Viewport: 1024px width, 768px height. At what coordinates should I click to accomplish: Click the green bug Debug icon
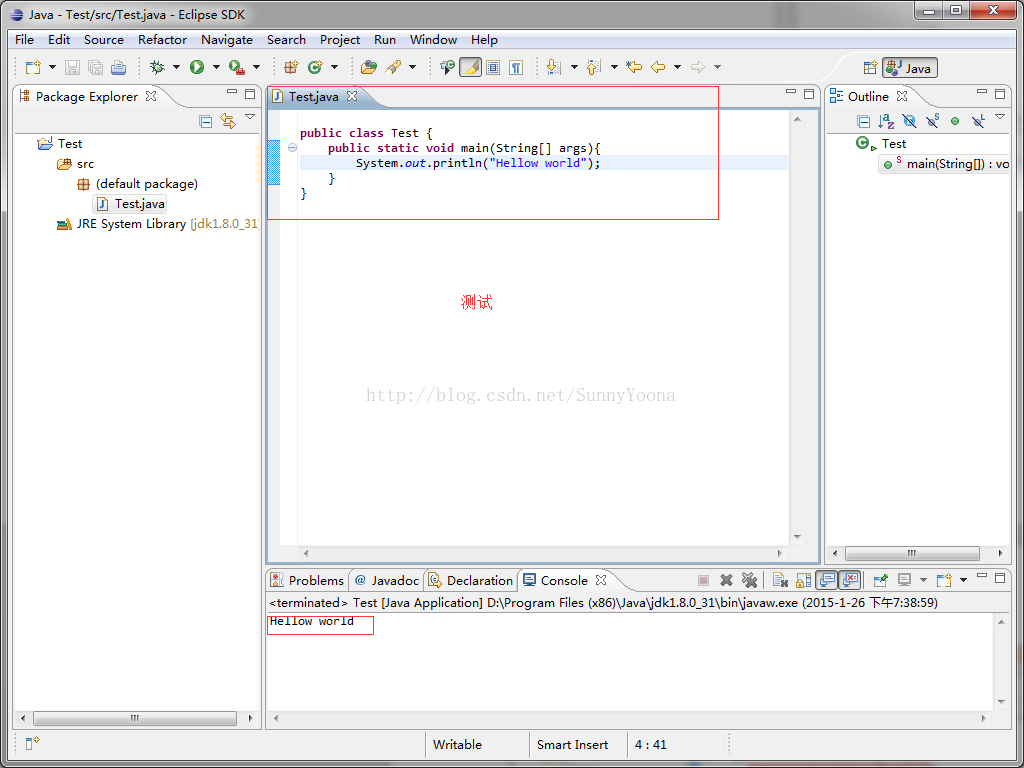point(157,67)
